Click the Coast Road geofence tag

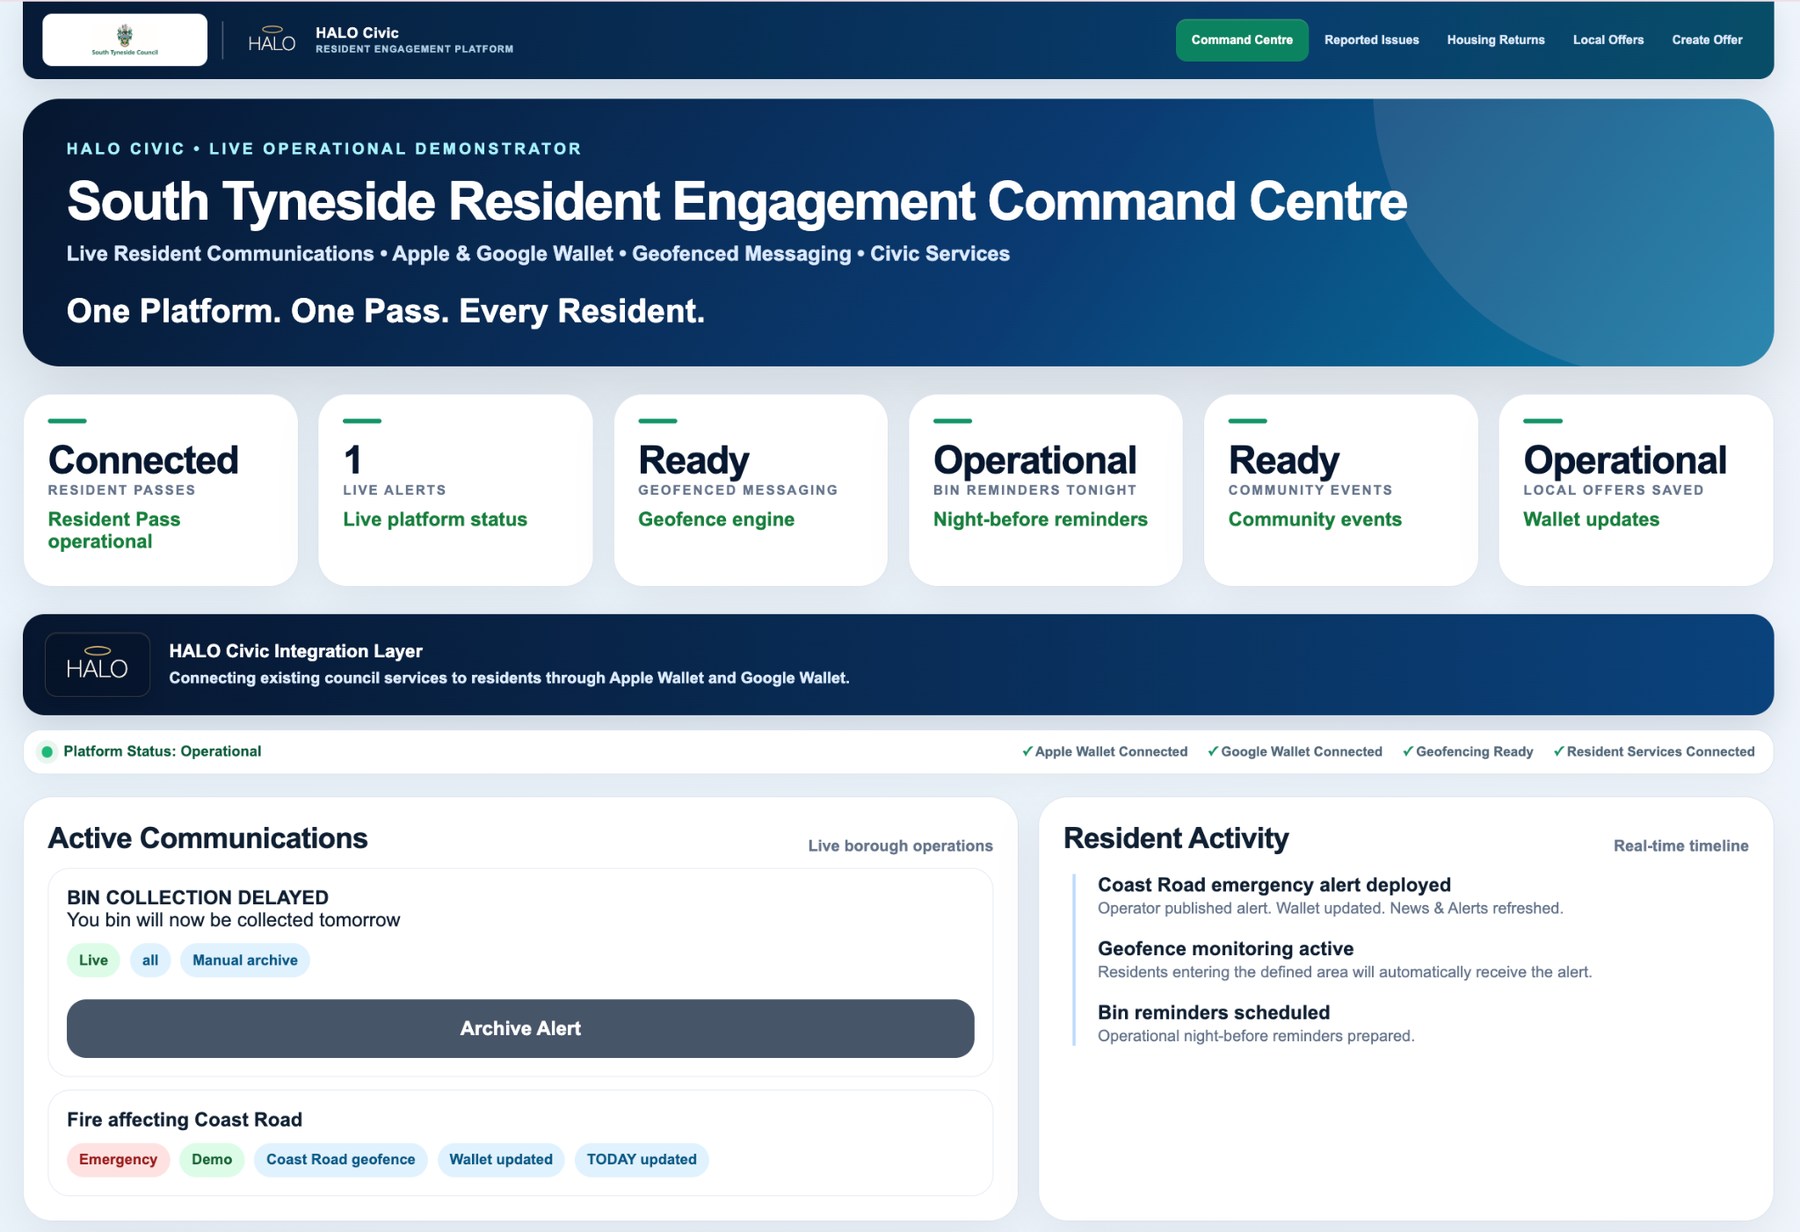tap(340, 1159)
